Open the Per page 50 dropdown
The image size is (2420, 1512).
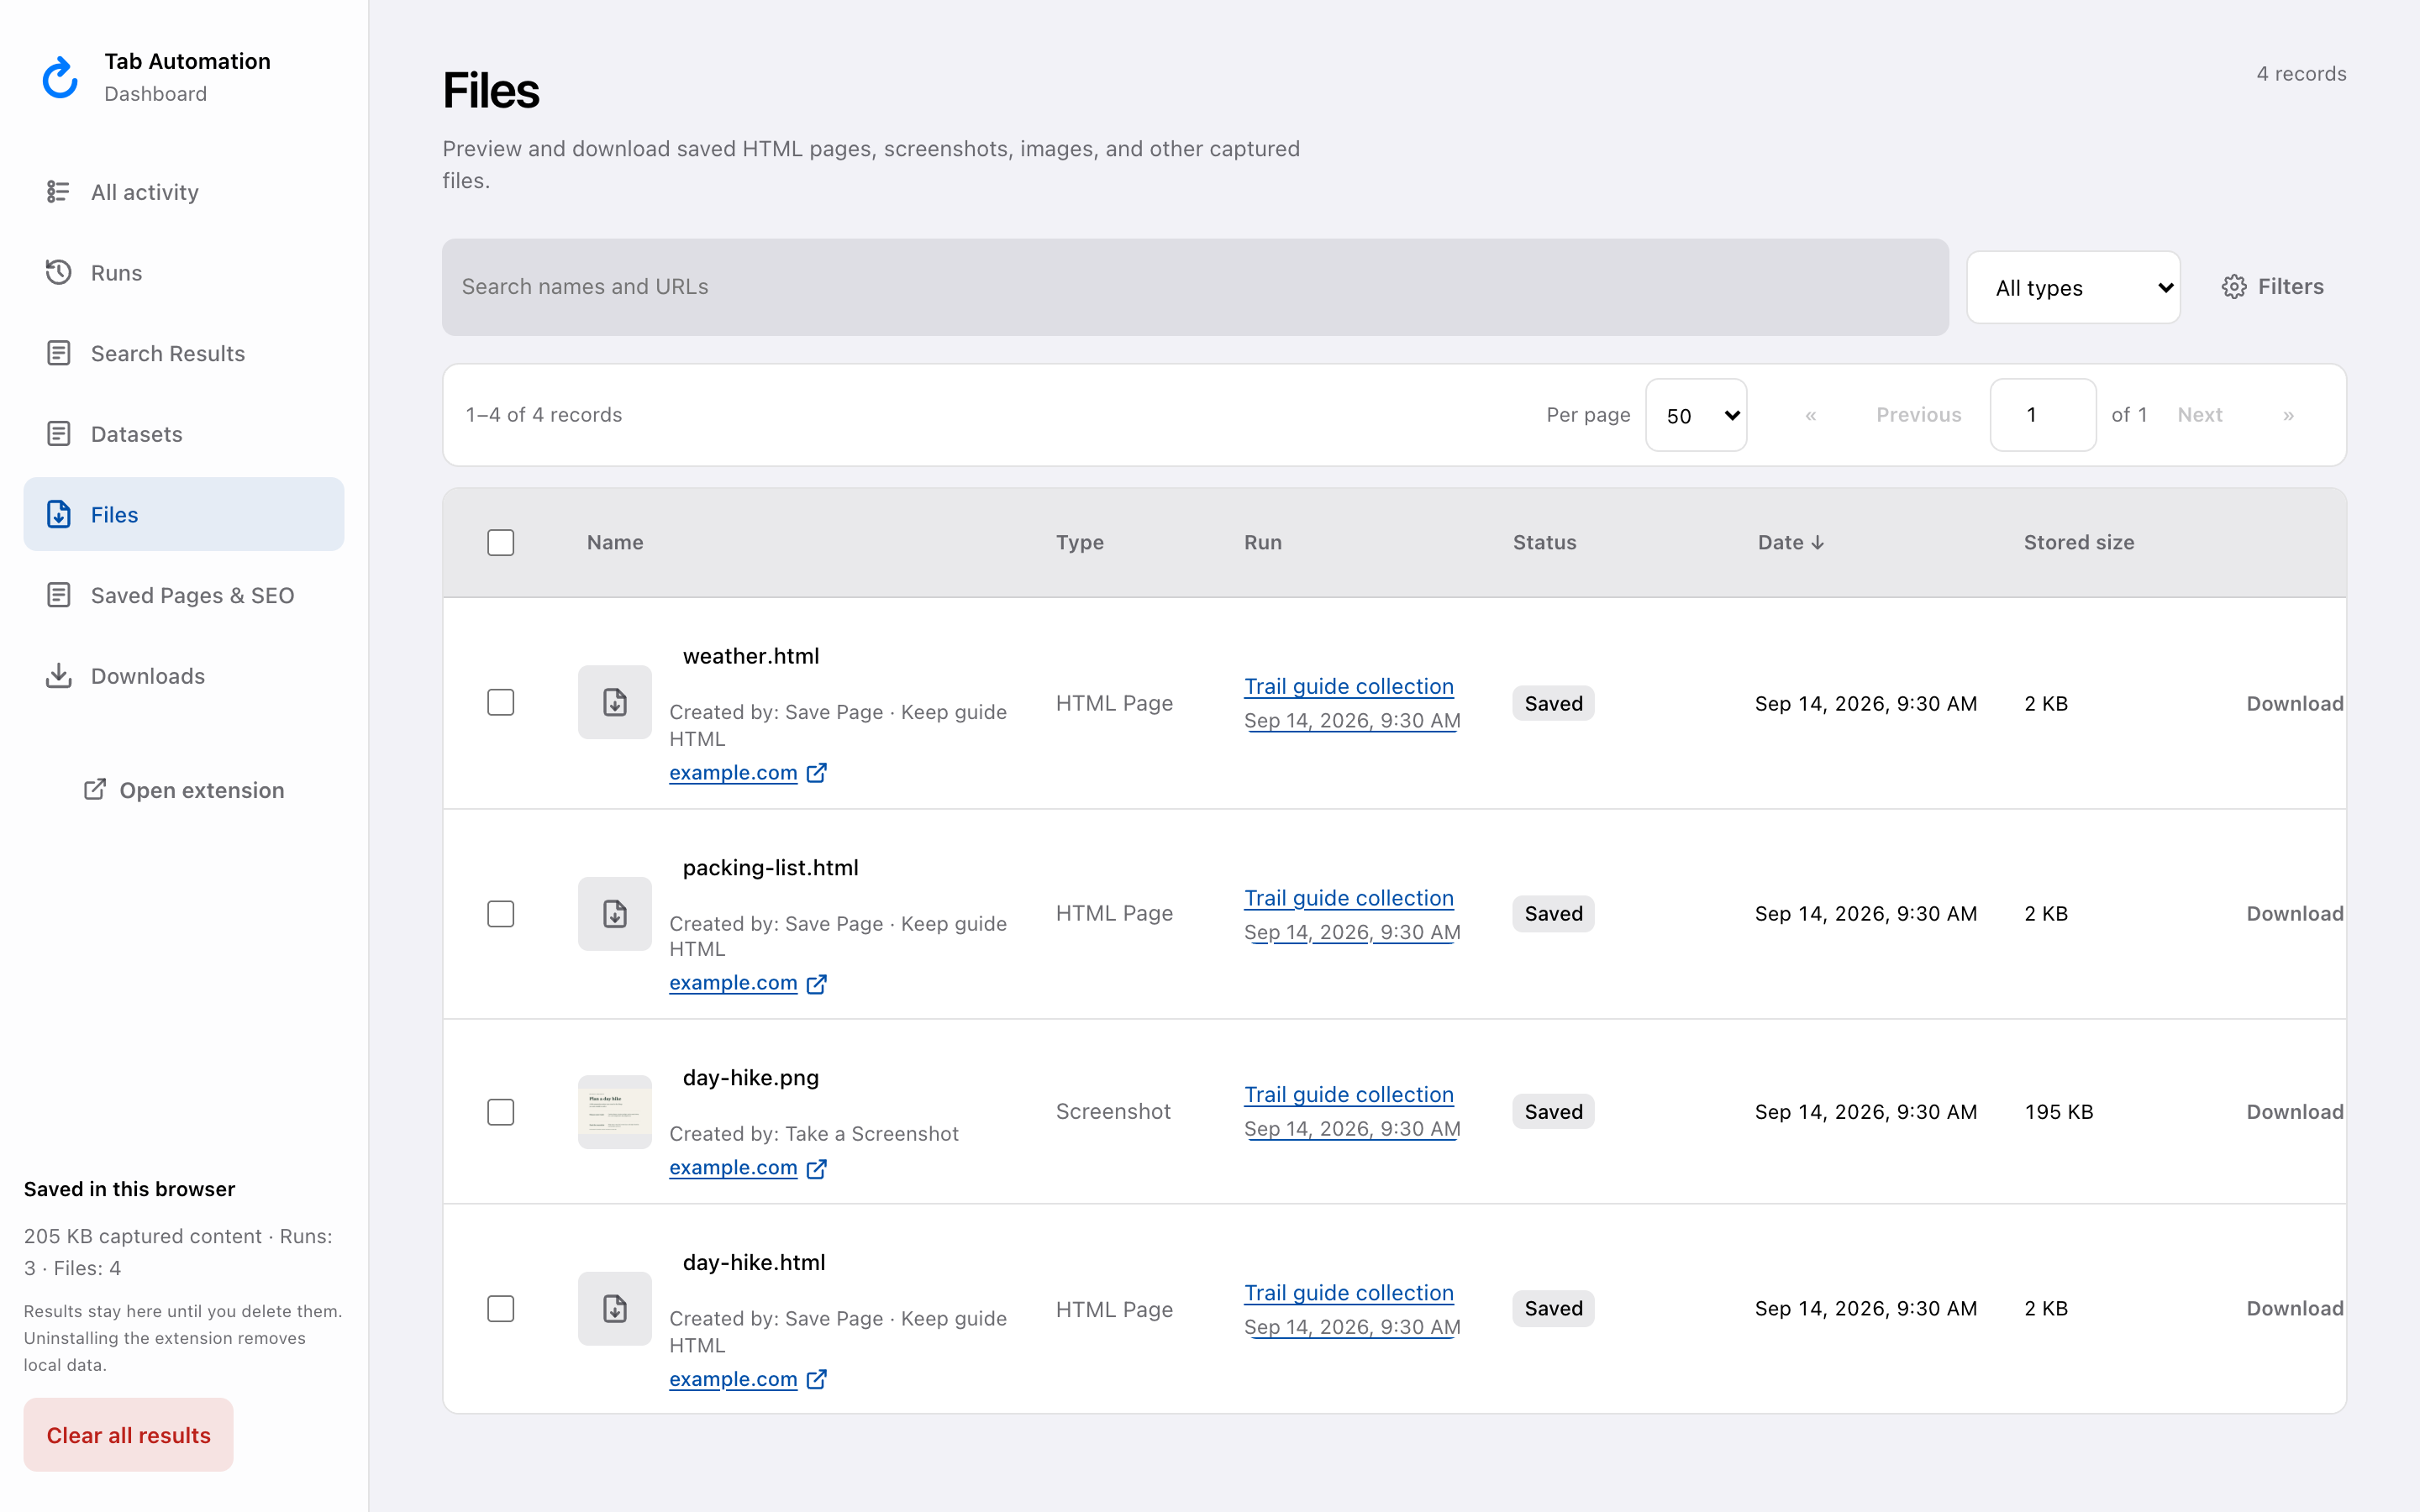pyautogui.click(x=1696, y=415)
